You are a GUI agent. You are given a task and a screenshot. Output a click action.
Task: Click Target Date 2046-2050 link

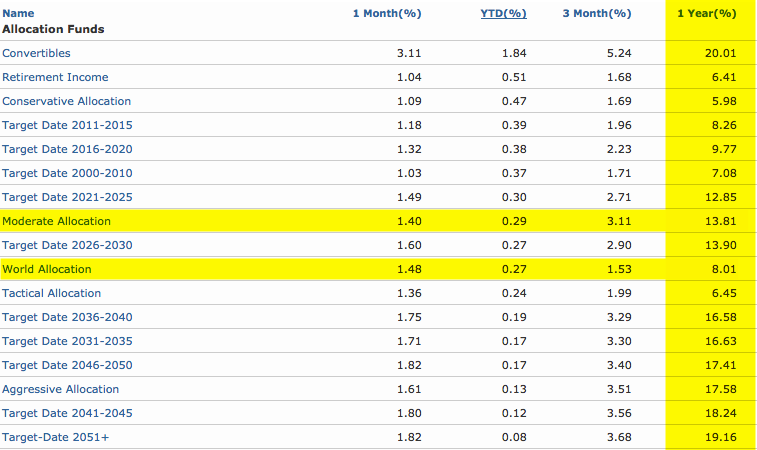(x=67, y=365)
